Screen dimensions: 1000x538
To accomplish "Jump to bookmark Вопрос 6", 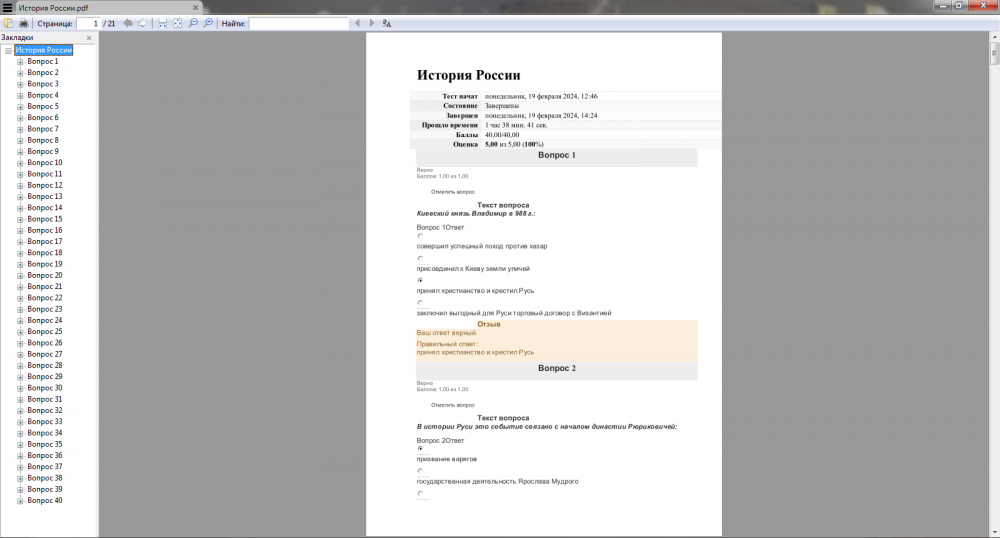I will (43, 117).
